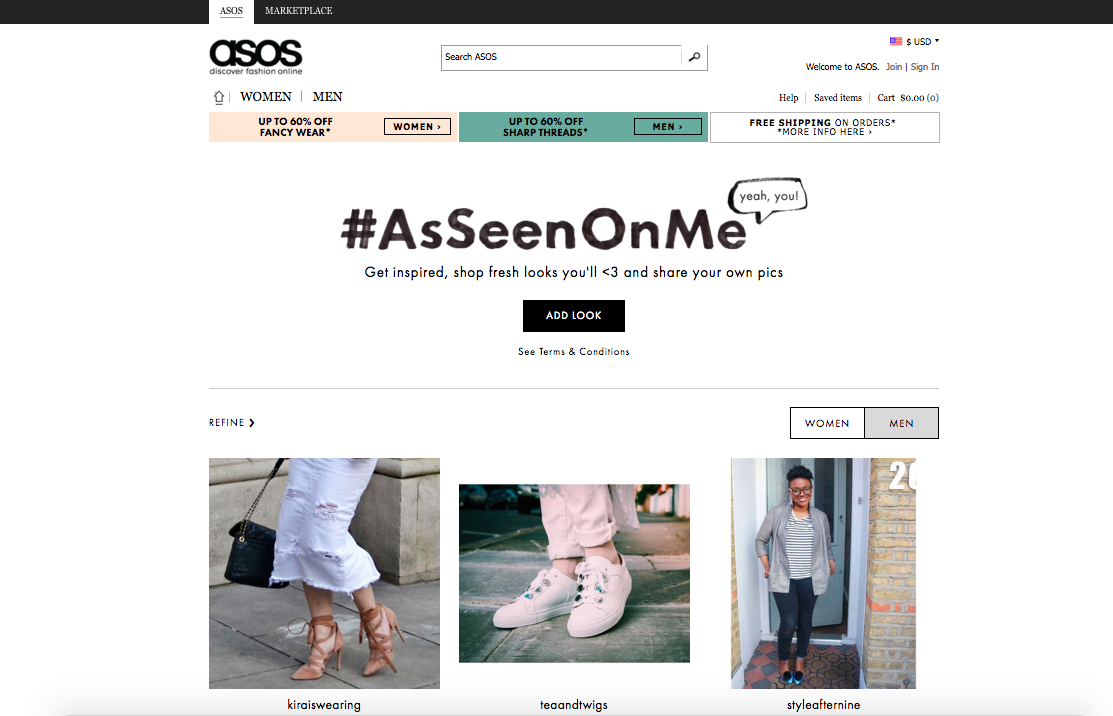Click the US flag currency icon
Image resolution: width=1113 pixels, height=716 pixels.
[x=896, y=41]
